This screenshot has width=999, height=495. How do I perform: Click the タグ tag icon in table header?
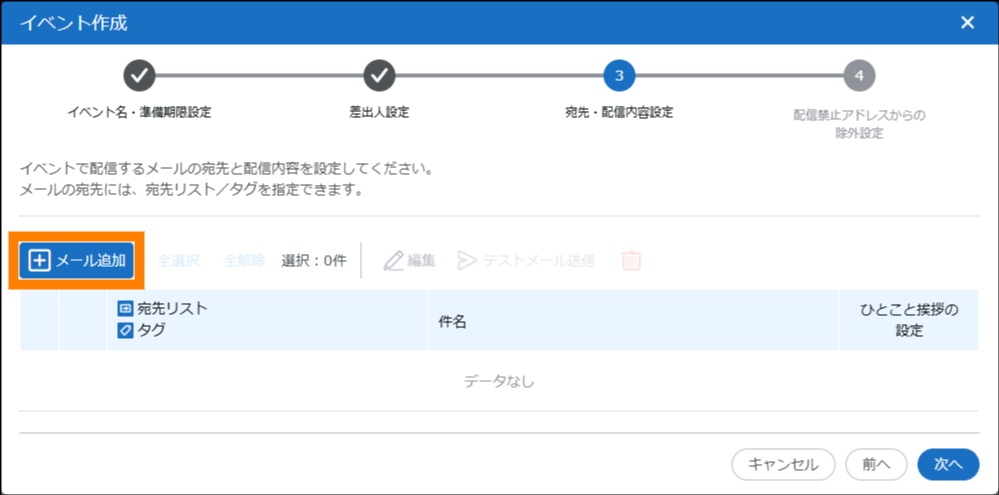coord(125,331)
